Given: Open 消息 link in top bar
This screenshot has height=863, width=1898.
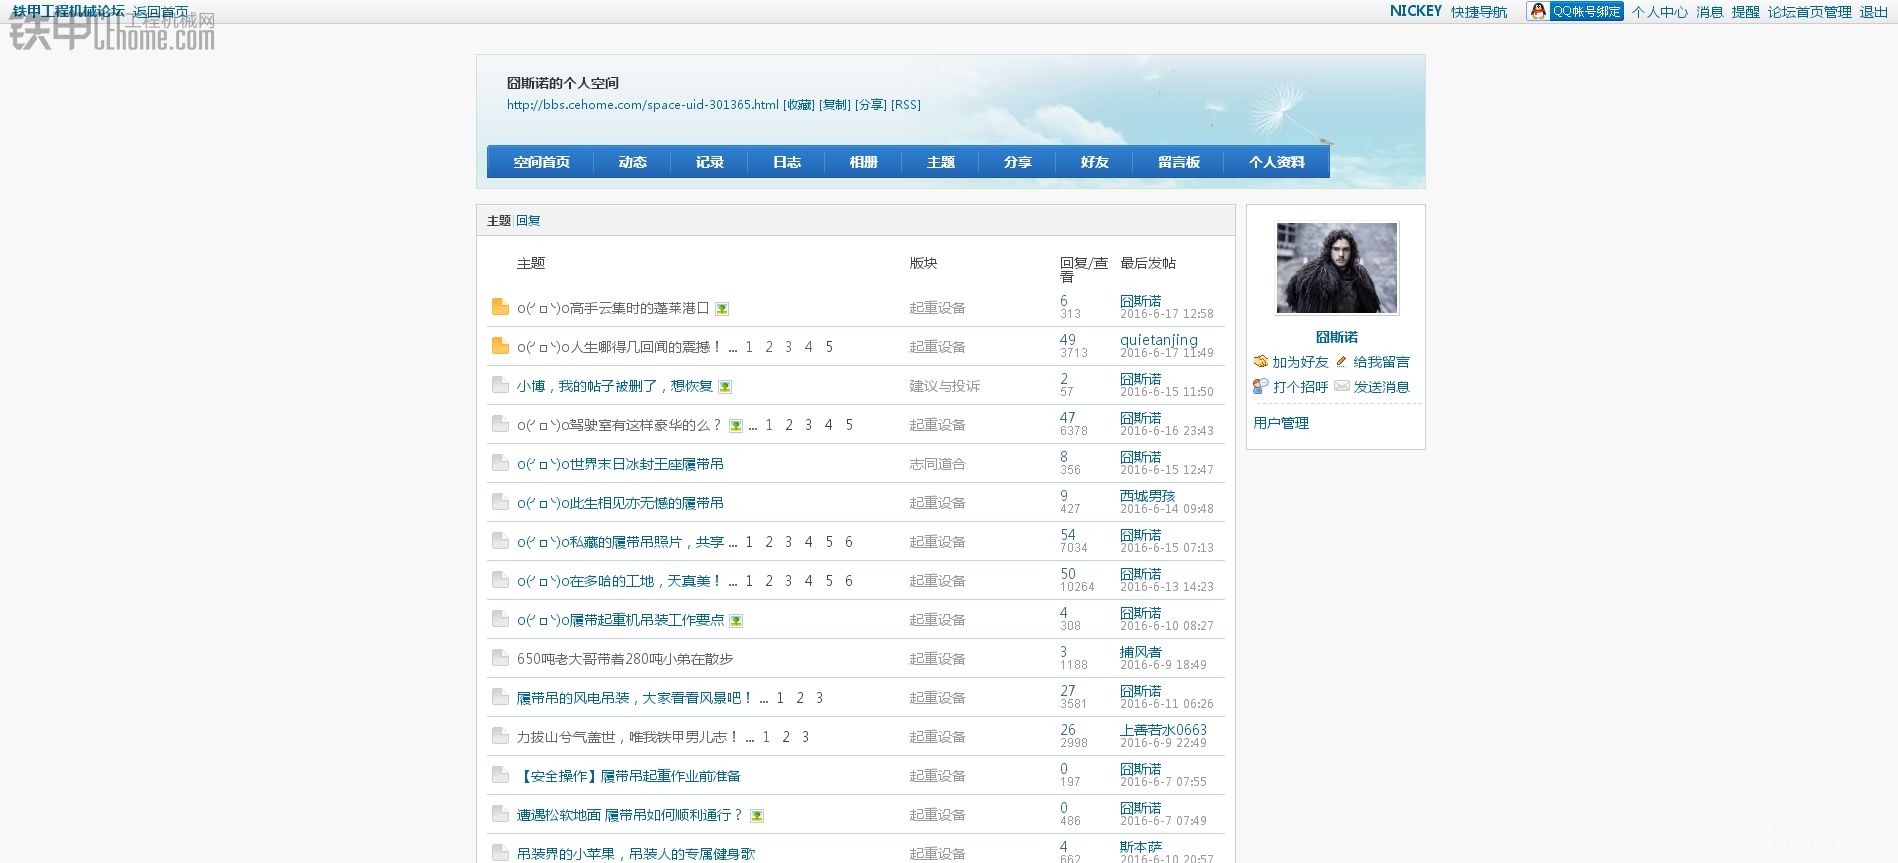Looking at the screenshot, I should click(x=1710, y=12).
